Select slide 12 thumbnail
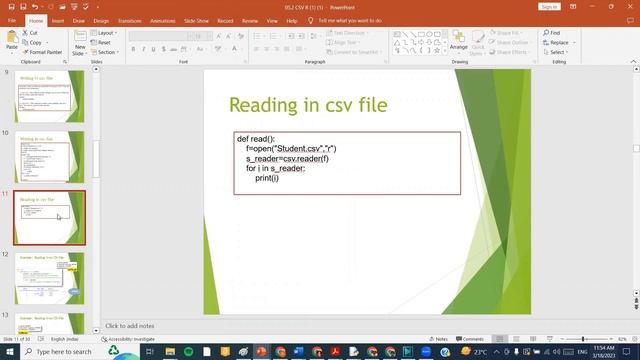 (x=49, y=278)
